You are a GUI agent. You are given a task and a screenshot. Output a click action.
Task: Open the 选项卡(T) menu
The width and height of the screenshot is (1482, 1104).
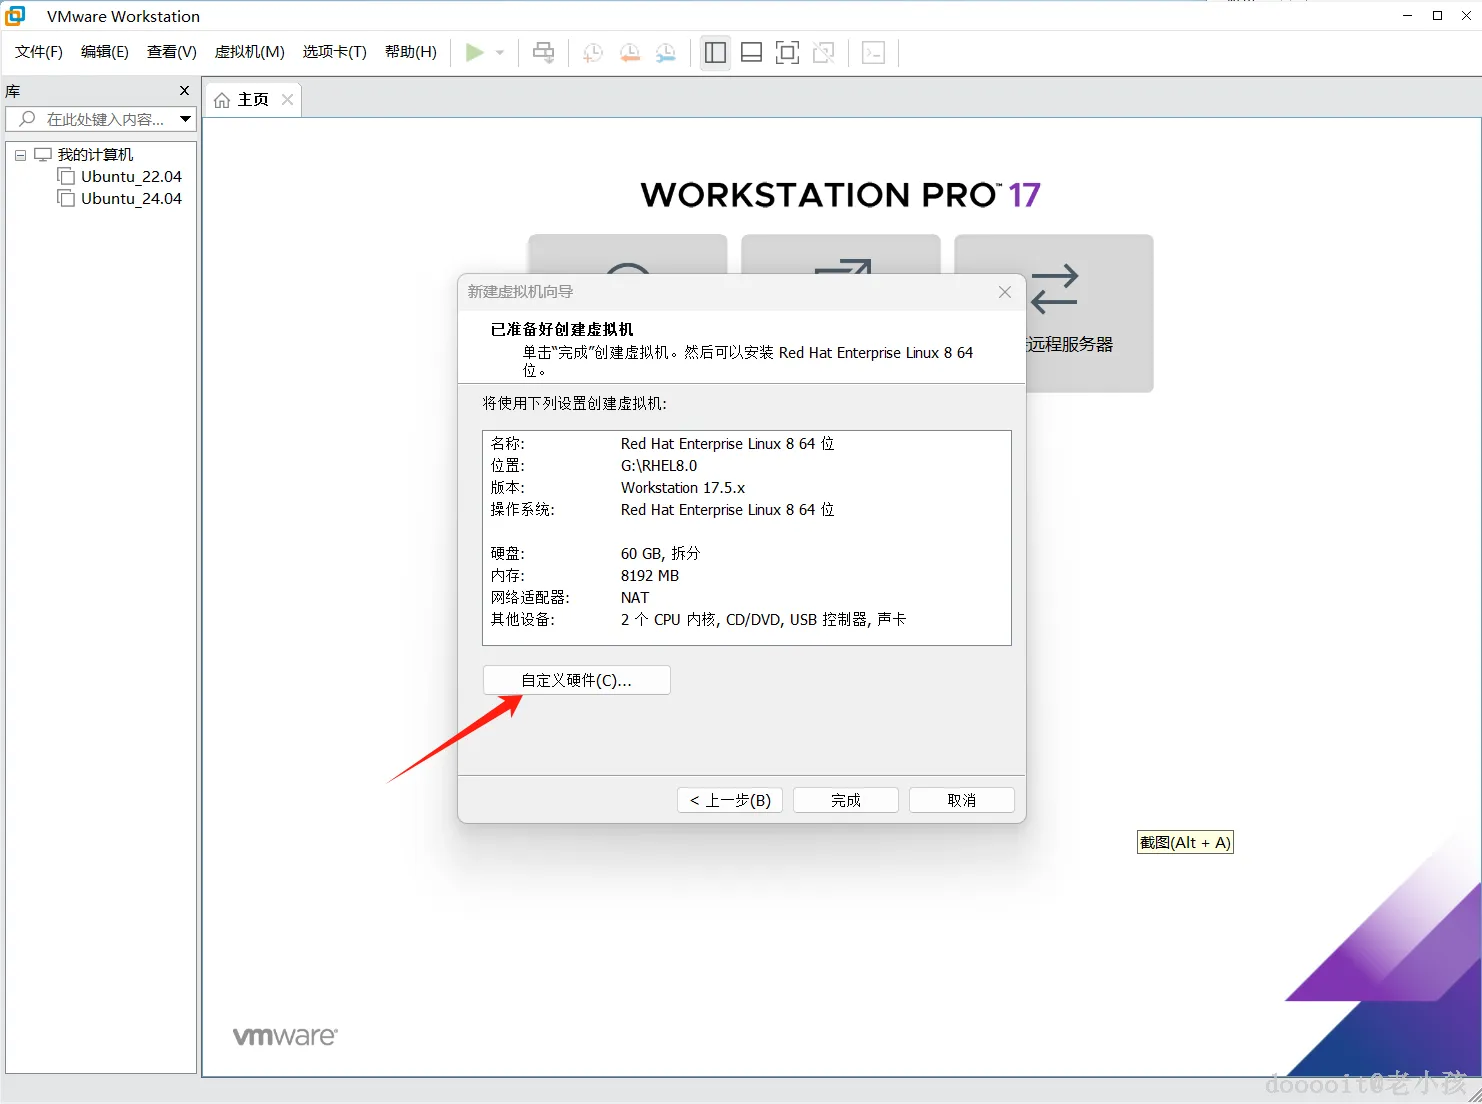click(x=335, y=52)
